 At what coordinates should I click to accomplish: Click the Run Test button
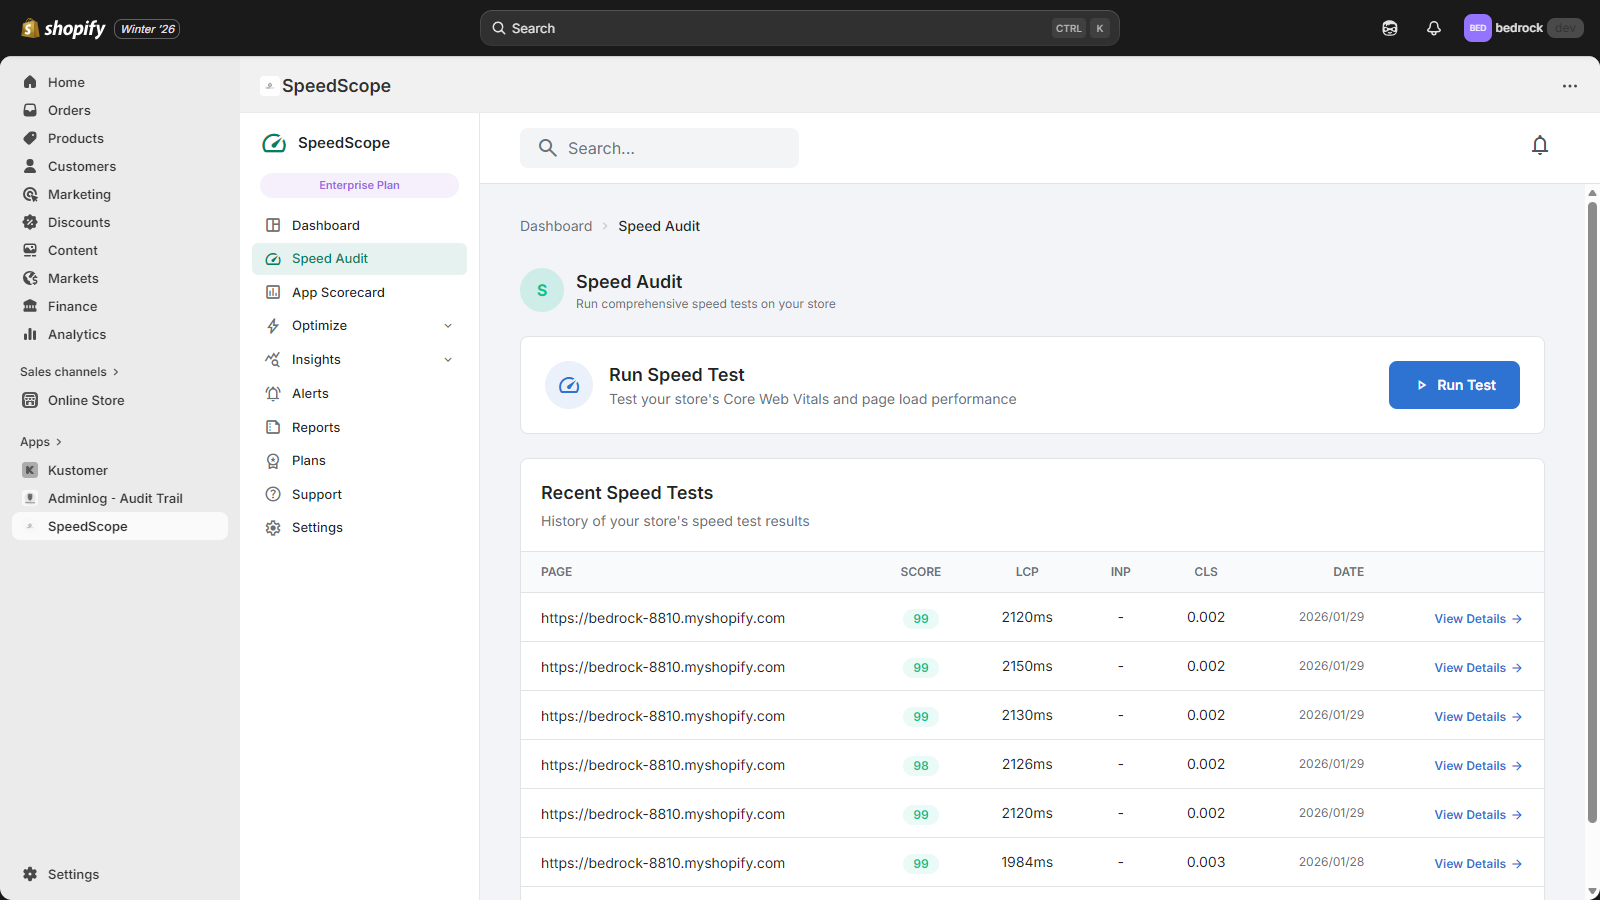(1454, 385)
